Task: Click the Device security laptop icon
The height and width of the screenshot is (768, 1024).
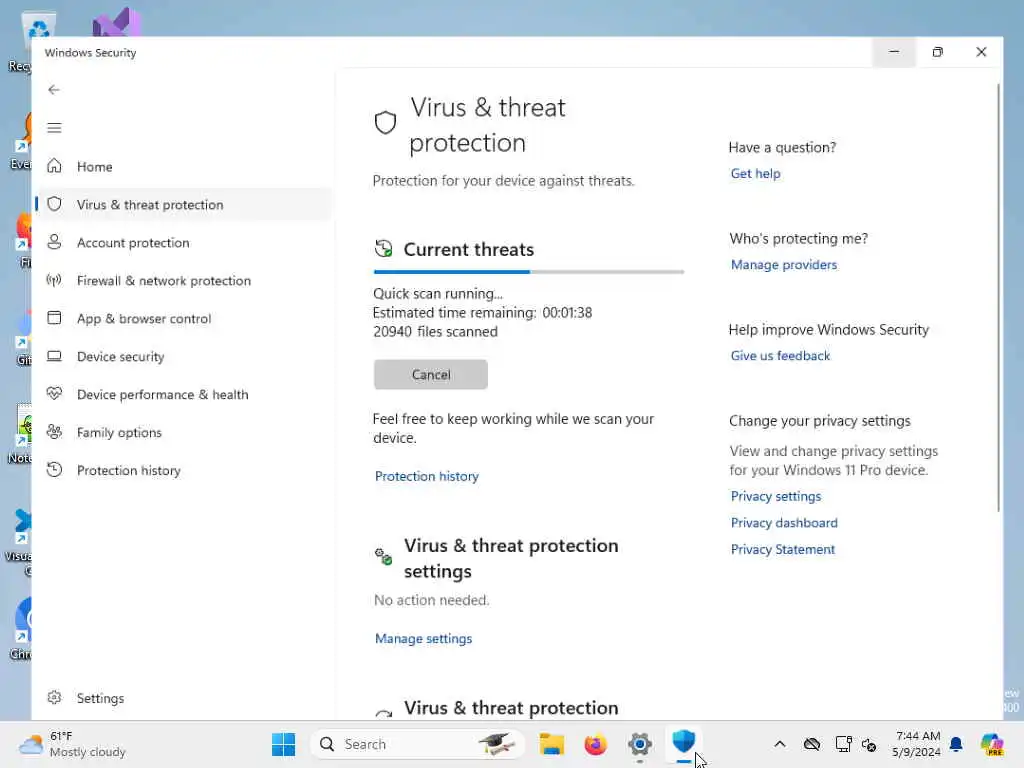Action: point(54,356)
